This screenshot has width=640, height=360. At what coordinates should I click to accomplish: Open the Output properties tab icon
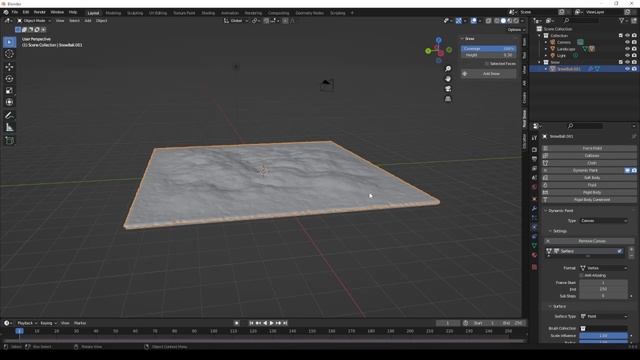pos(534,159)
